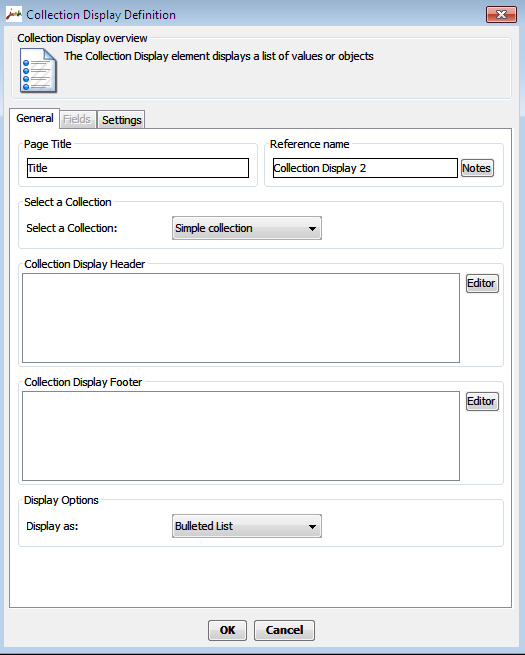Cancel the Collection Display Definition

point(284,630)
